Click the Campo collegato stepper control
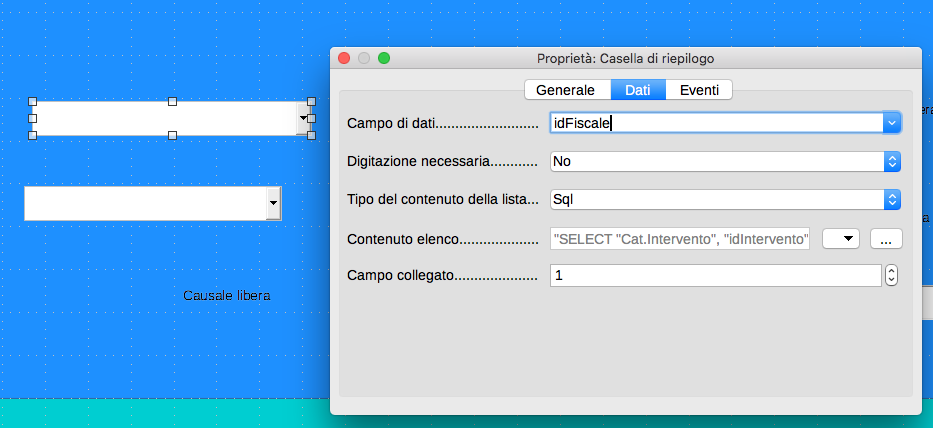The image size is (933, 428). 892,275
